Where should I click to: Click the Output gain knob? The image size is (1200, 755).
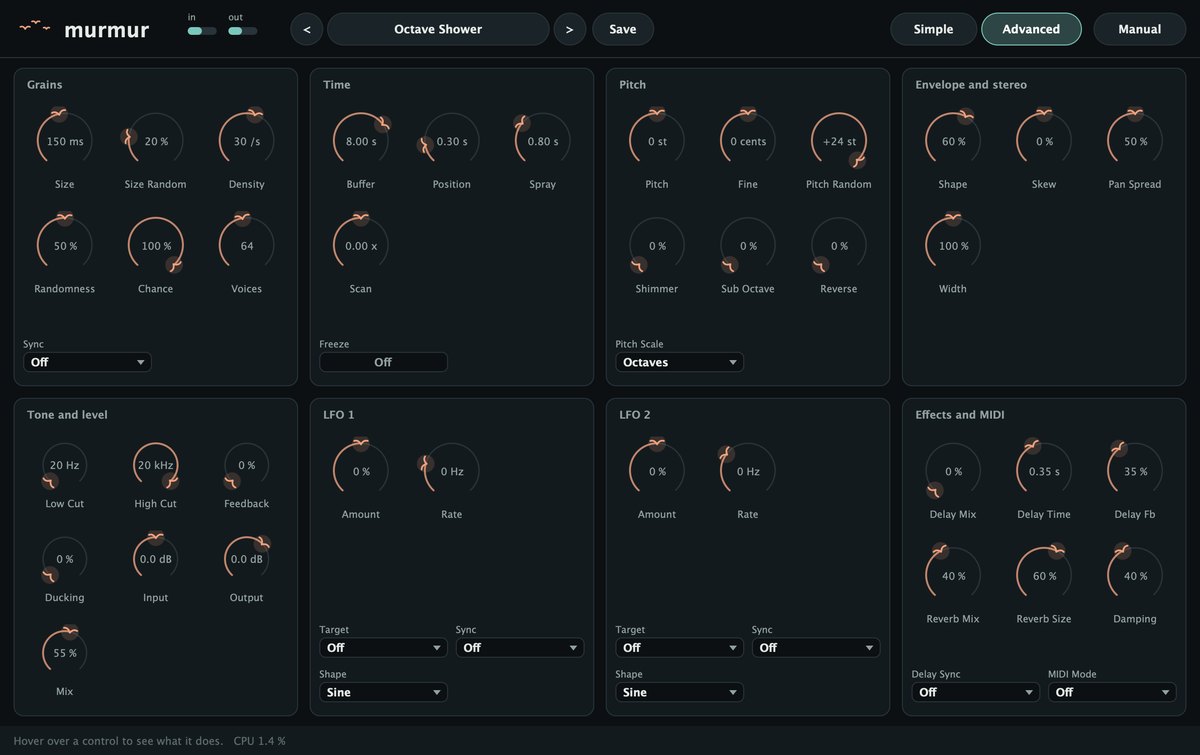[247, 559]
